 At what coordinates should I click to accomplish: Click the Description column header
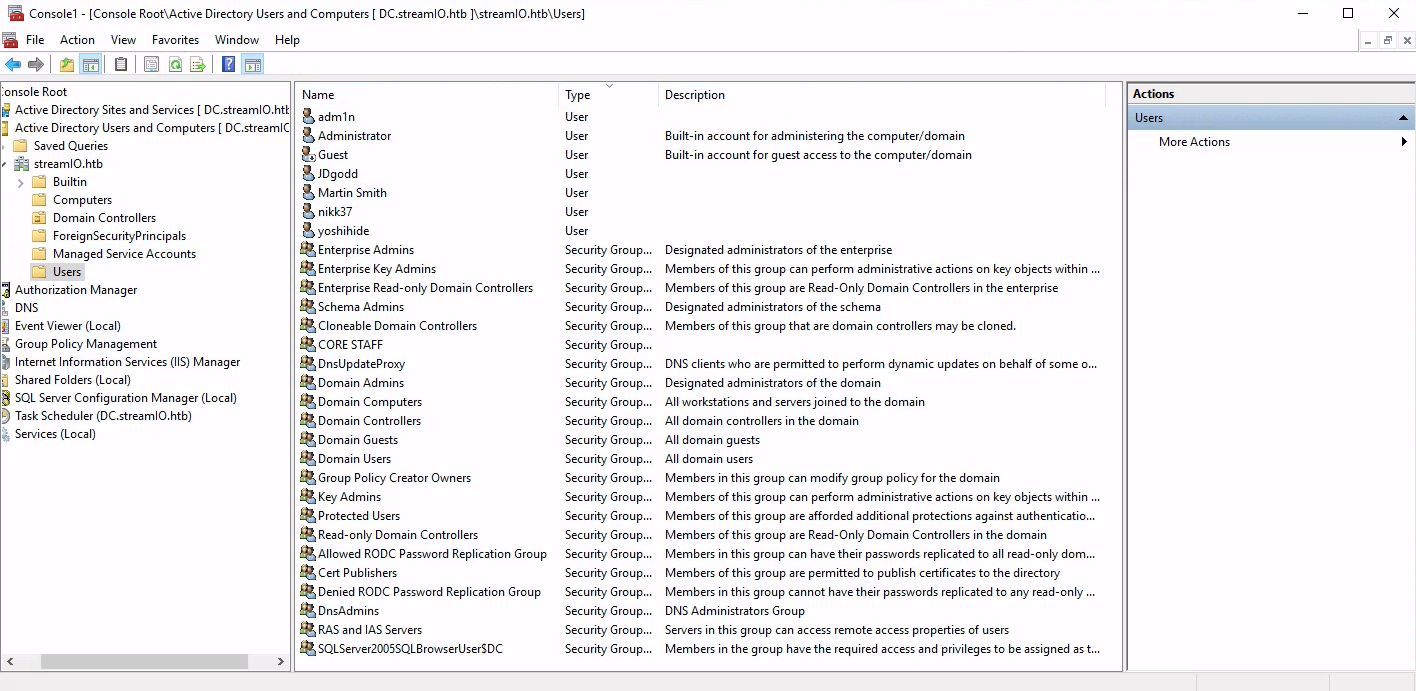[x=882, y=95]
